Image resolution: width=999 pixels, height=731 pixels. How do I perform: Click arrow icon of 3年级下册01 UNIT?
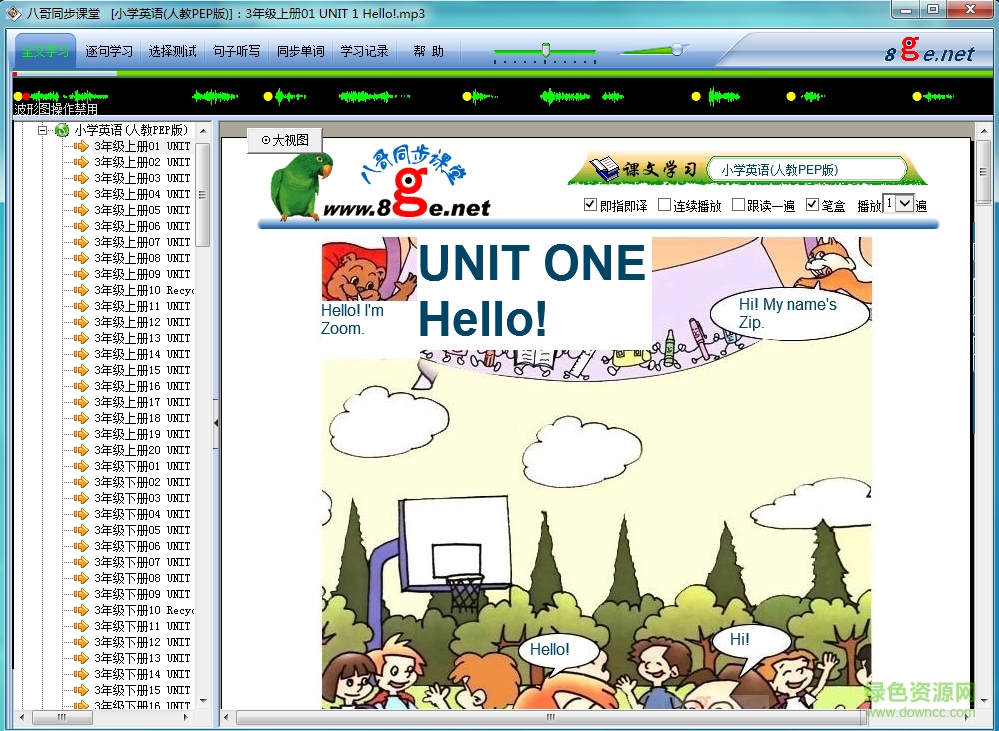point(81,466)
